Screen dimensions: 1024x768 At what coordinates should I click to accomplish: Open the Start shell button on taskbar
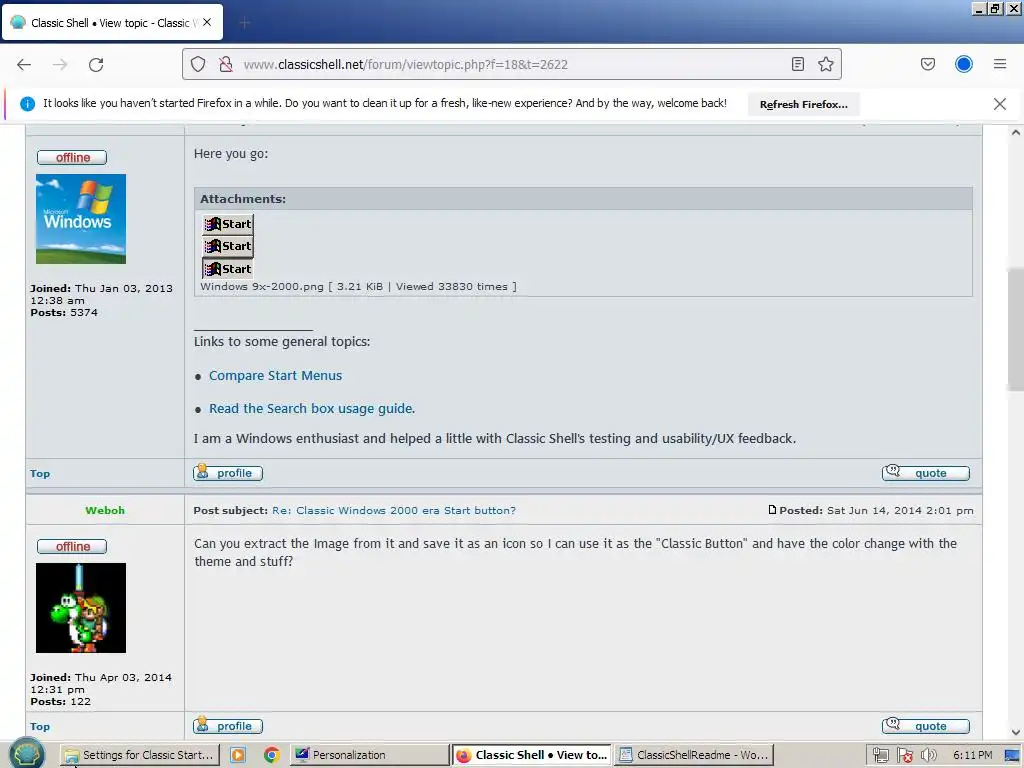(26, 753)
